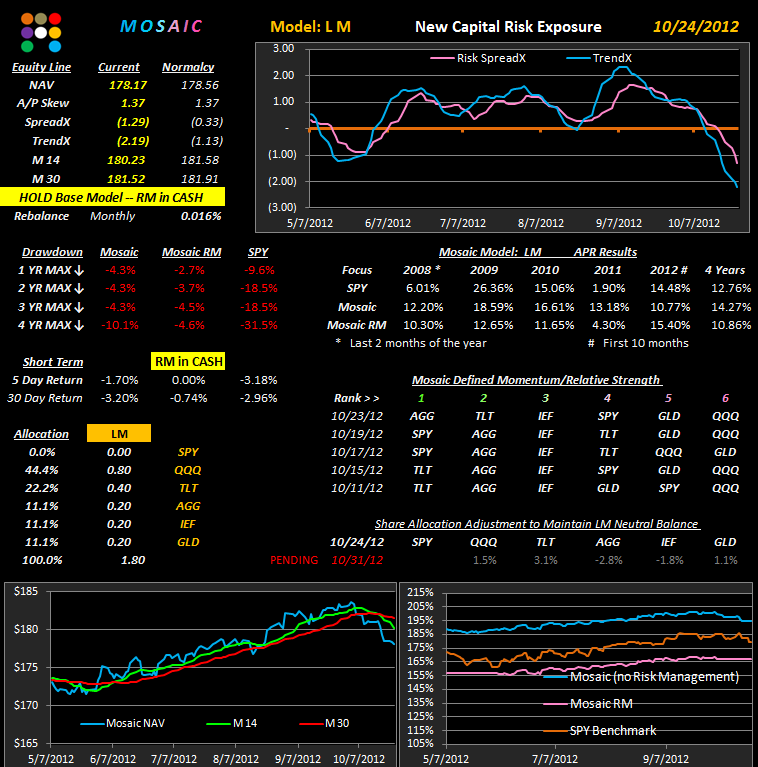Image resolution: width=758 pixels, height=767 pixels.
Task: Click the orange LM allocation header cell
Action: tap(119, 433)
